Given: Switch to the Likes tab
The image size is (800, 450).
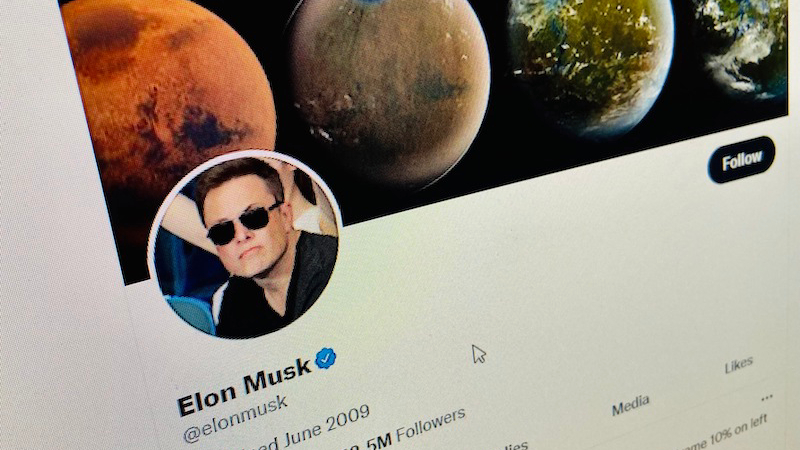Looking at the screenshot, I should pos(738,364).
